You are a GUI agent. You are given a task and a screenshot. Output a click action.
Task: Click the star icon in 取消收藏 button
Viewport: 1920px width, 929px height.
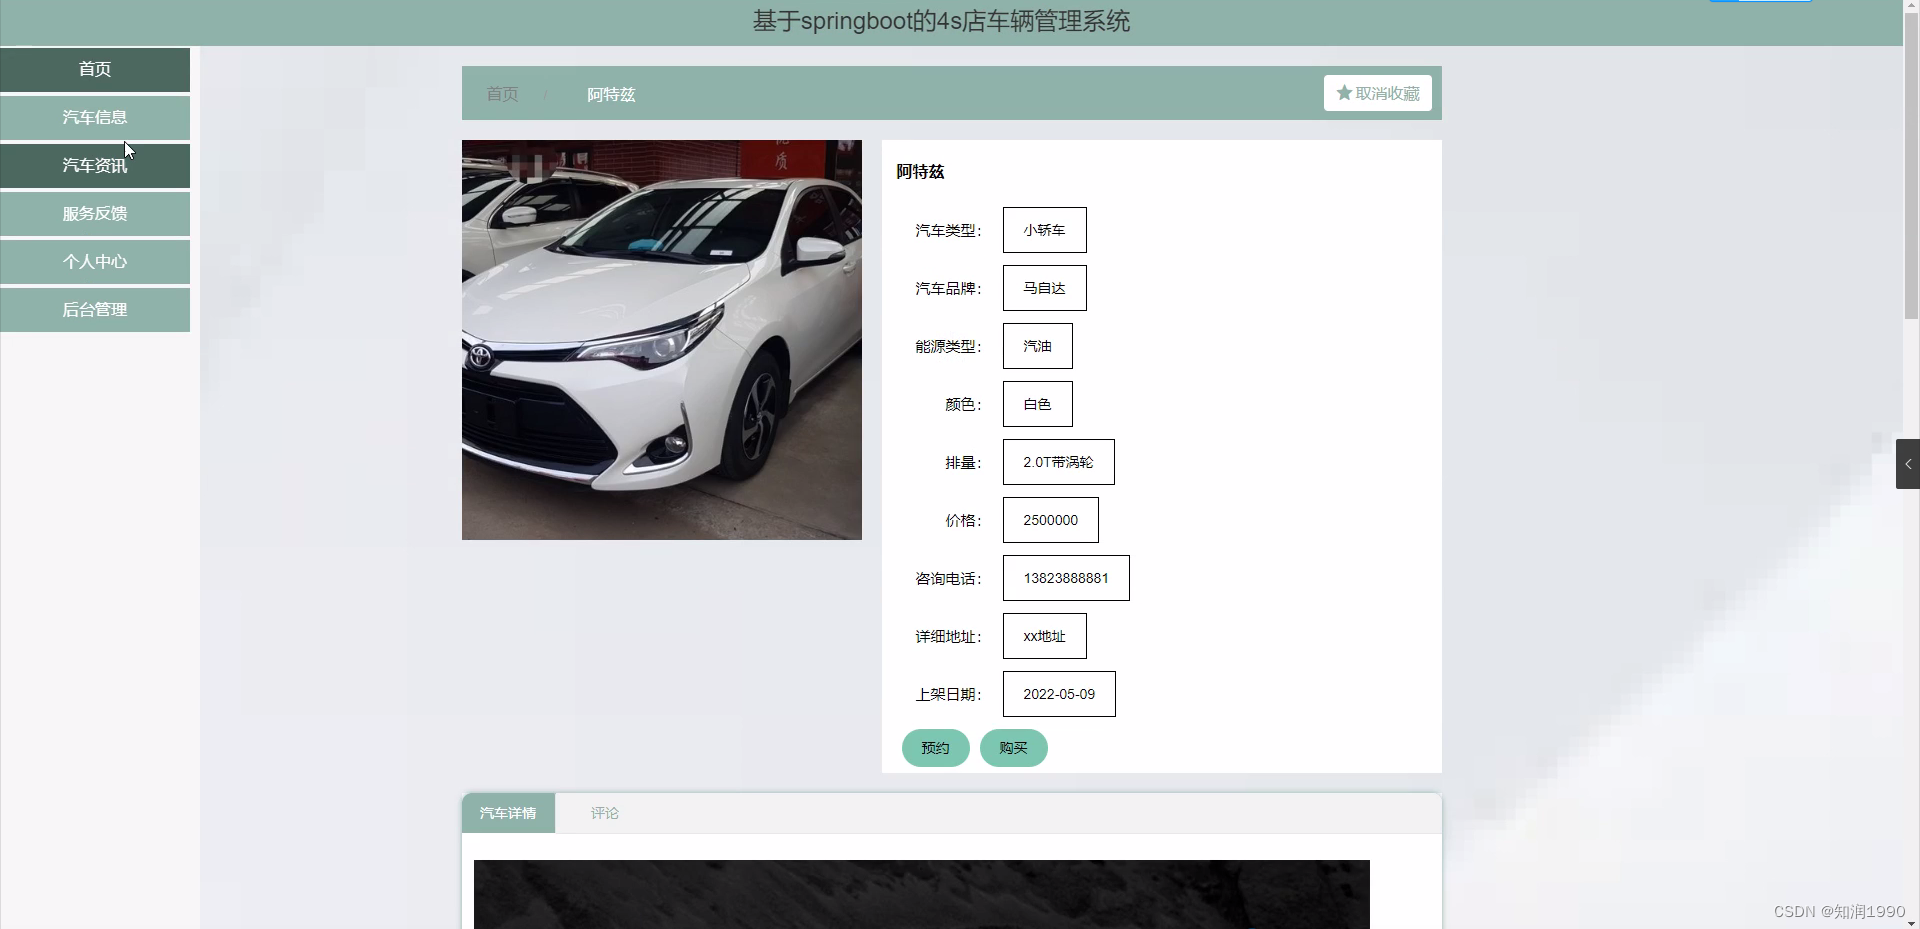tap(1342, 93)
